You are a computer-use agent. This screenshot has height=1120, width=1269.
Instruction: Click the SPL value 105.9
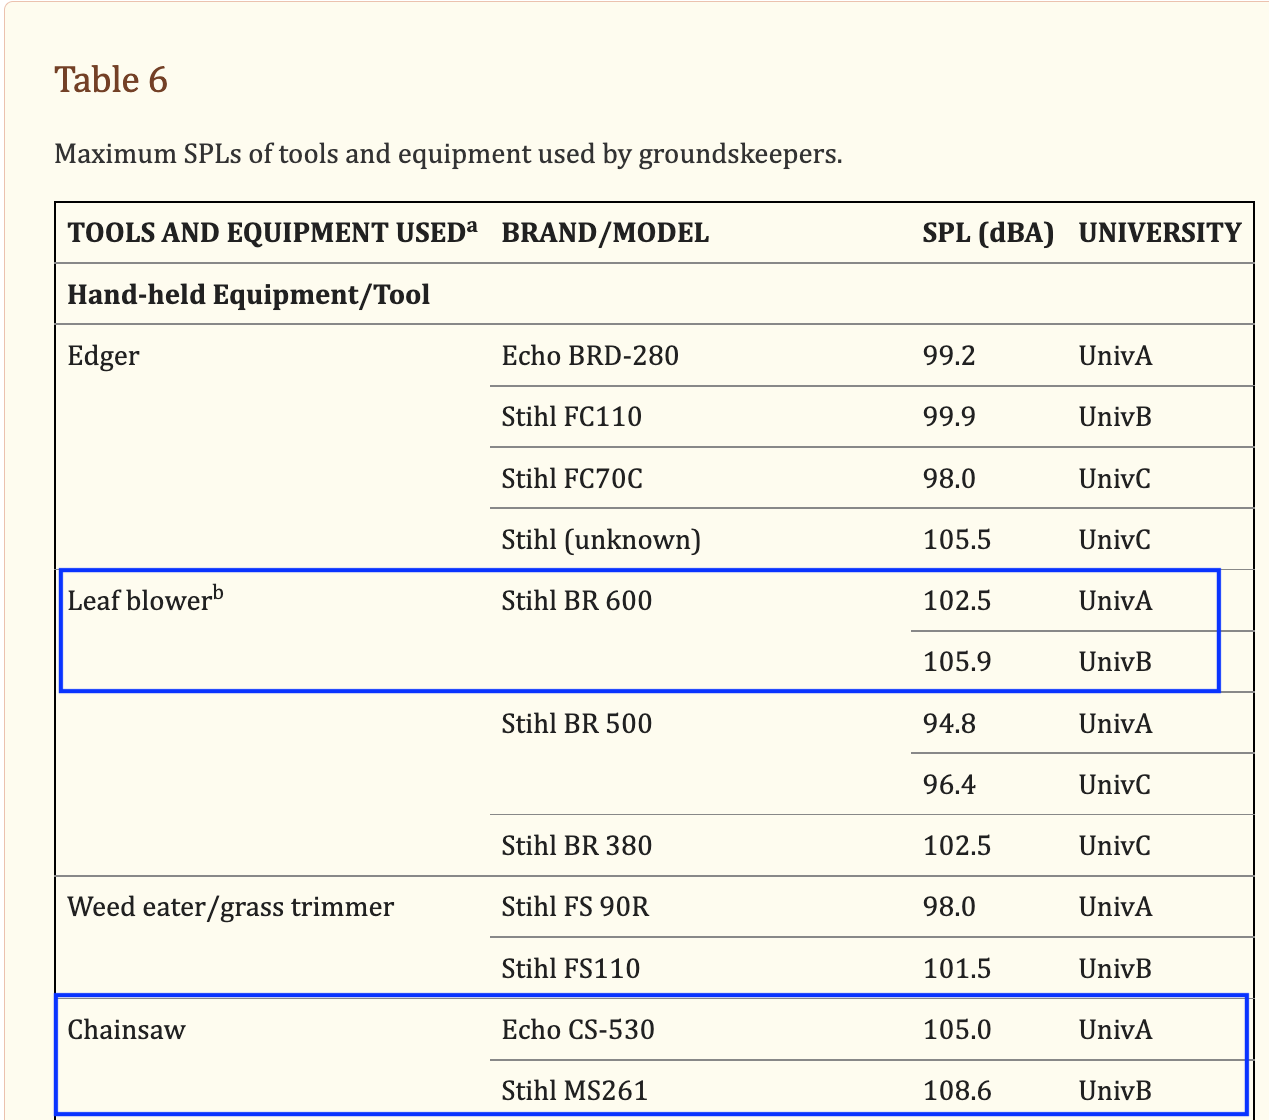(957, 662)
